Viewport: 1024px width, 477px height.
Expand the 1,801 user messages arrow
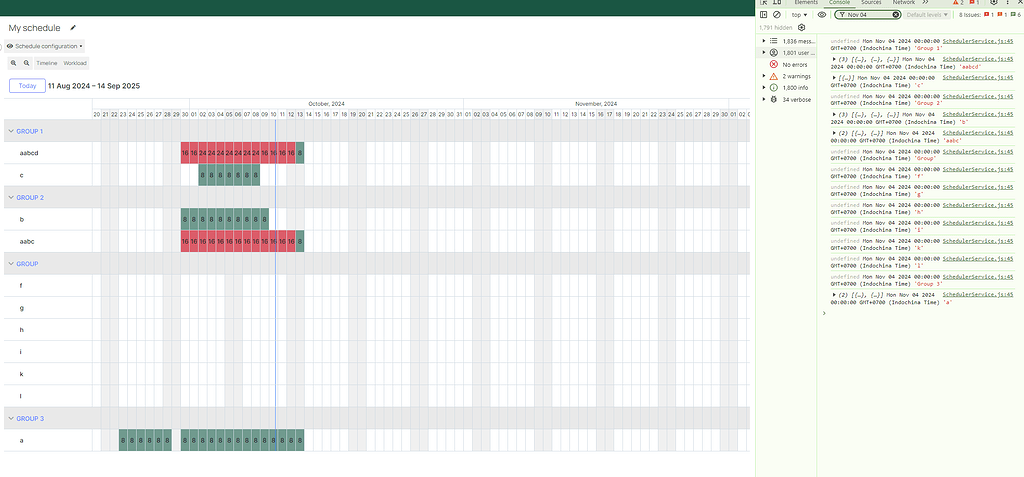763,52
